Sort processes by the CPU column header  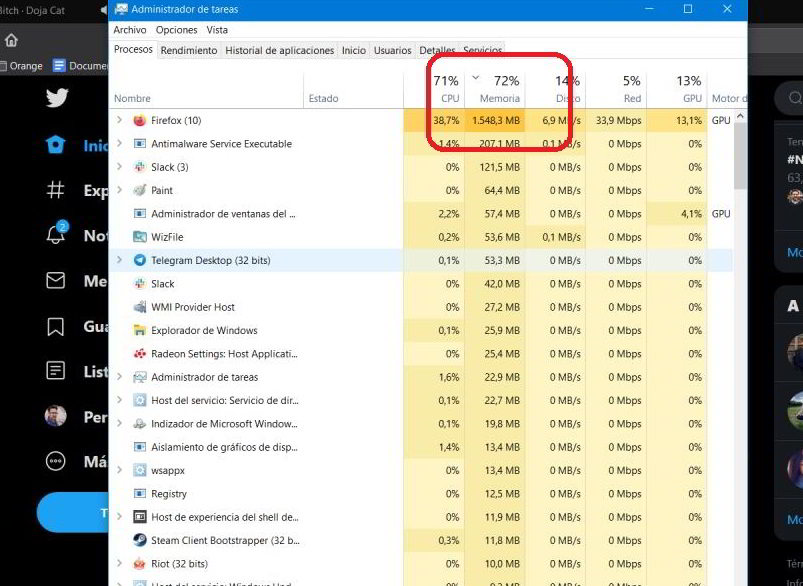(446, 88)
